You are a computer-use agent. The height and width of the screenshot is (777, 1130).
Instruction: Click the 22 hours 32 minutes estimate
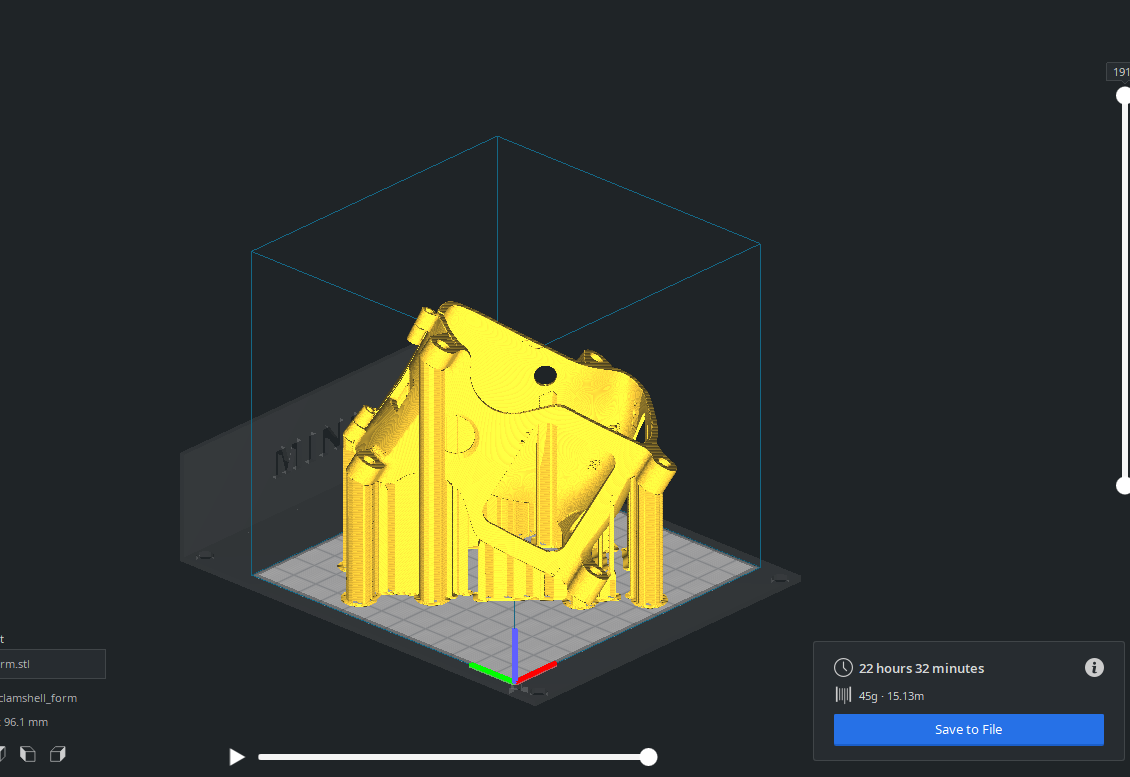921,668
